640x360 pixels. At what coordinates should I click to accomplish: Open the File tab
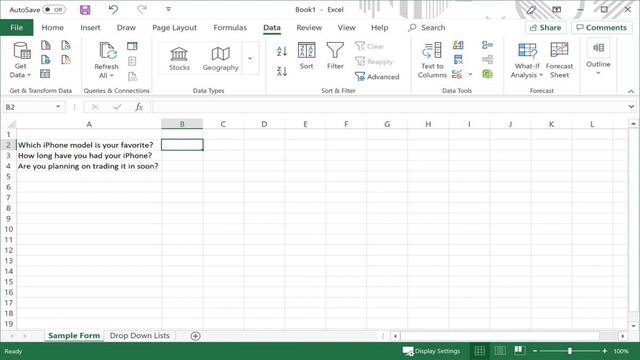tap(16, 27)
